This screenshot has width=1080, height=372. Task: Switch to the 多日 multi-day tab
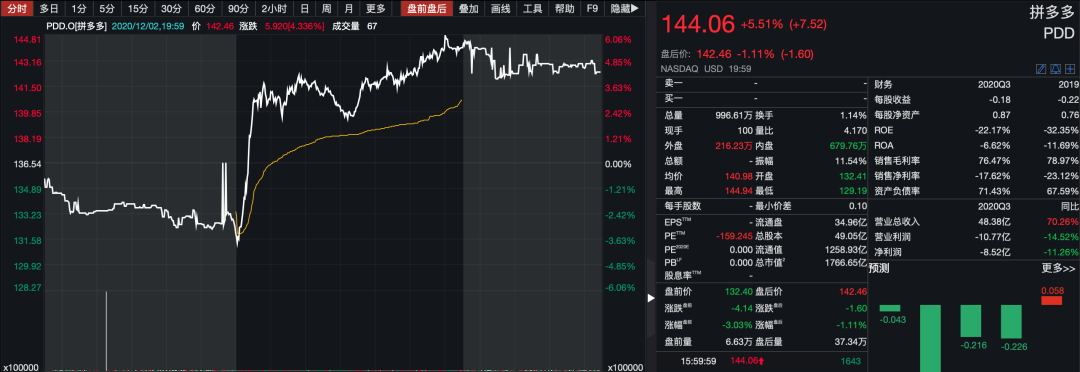pyautogui.click(x=48, y=9)
